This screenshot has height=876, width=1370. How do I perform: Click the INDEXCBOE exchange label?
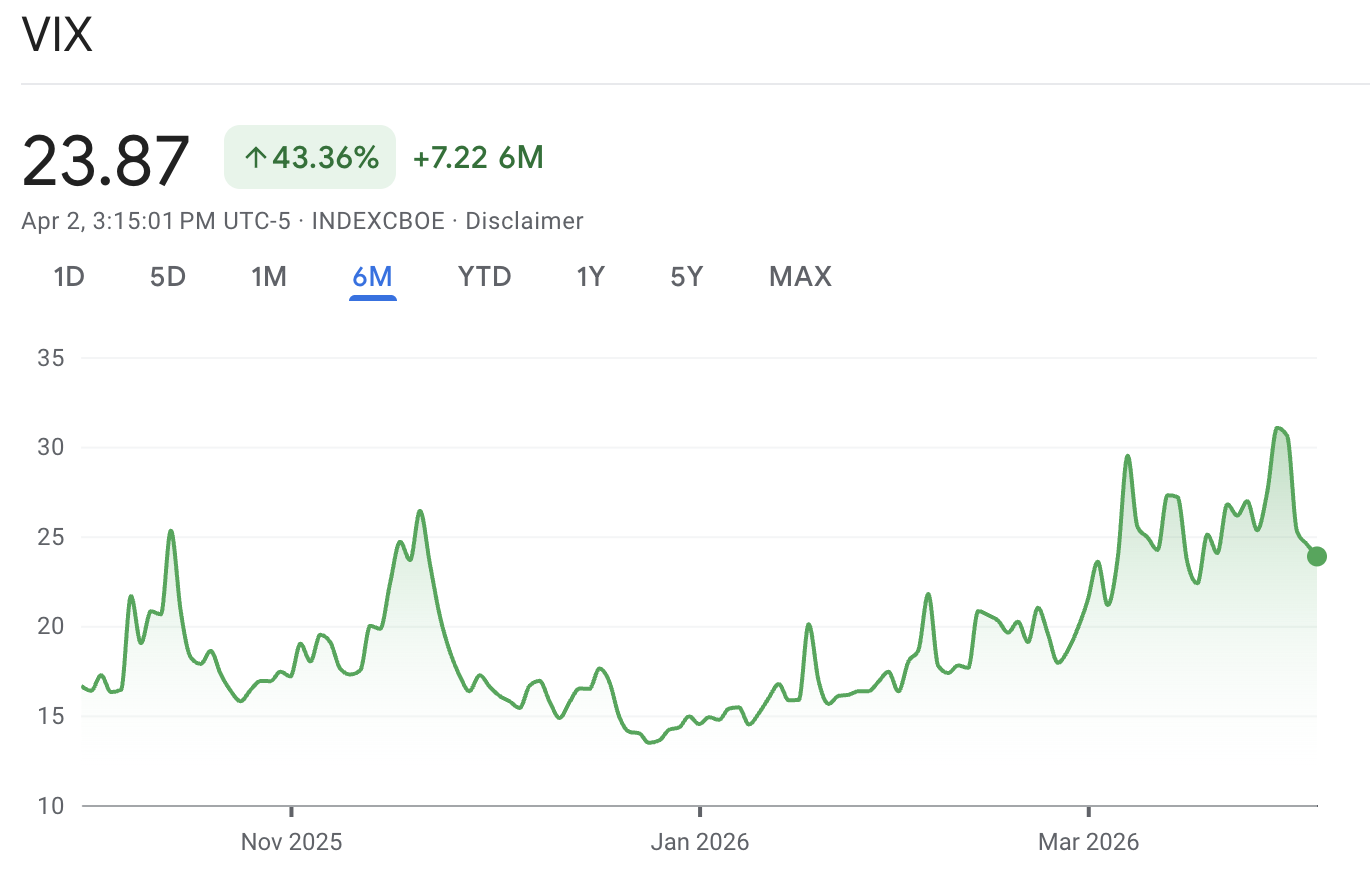pos(377,221)
